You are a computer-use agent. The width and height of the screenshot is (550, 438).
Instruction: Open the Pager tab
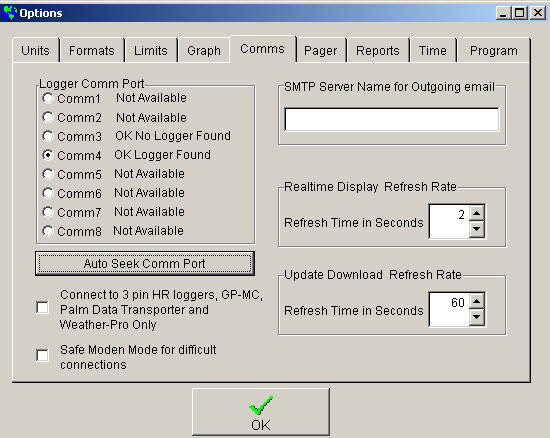pyautogui.click(x=320, y=50)
